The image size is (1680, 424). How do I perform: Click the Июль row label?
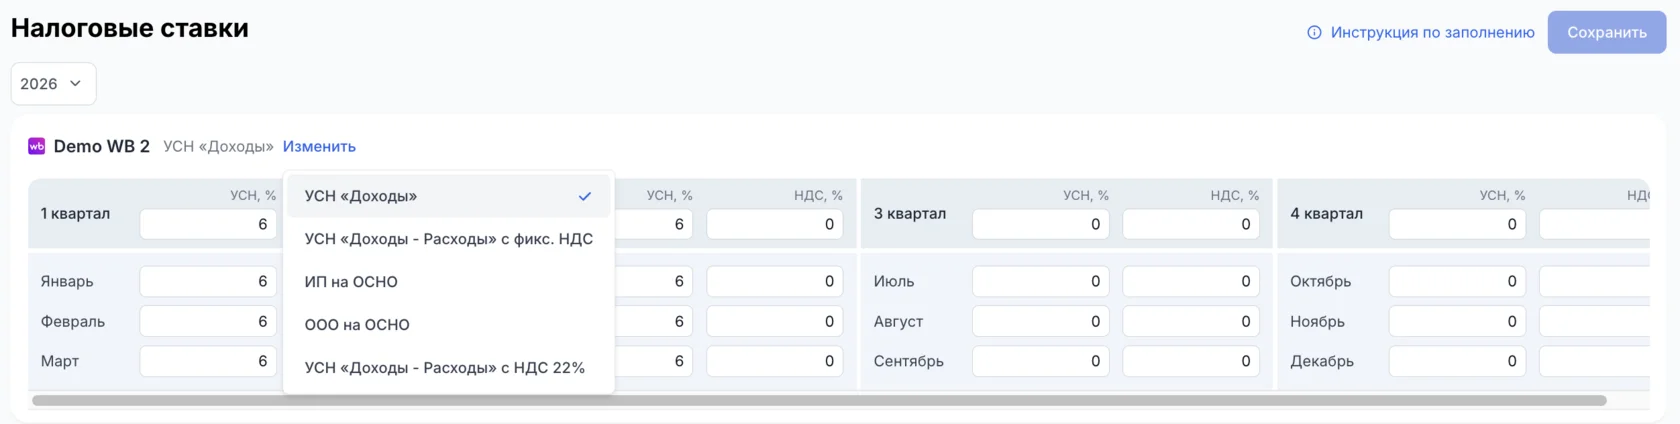click(x=894, y=281)
